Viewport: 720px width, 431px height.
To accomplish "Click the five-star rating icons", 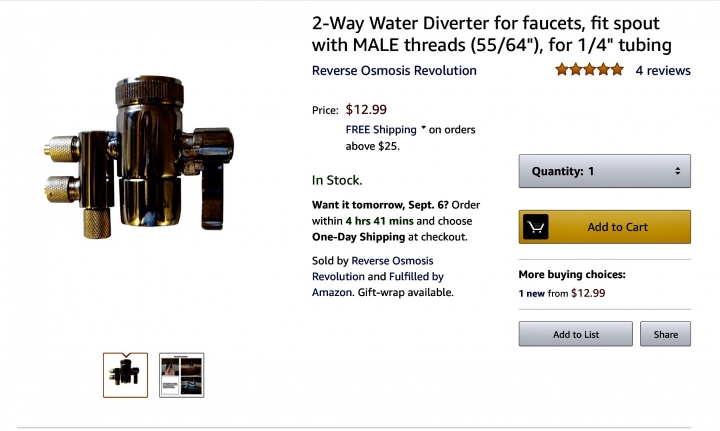I will (589, 70).
